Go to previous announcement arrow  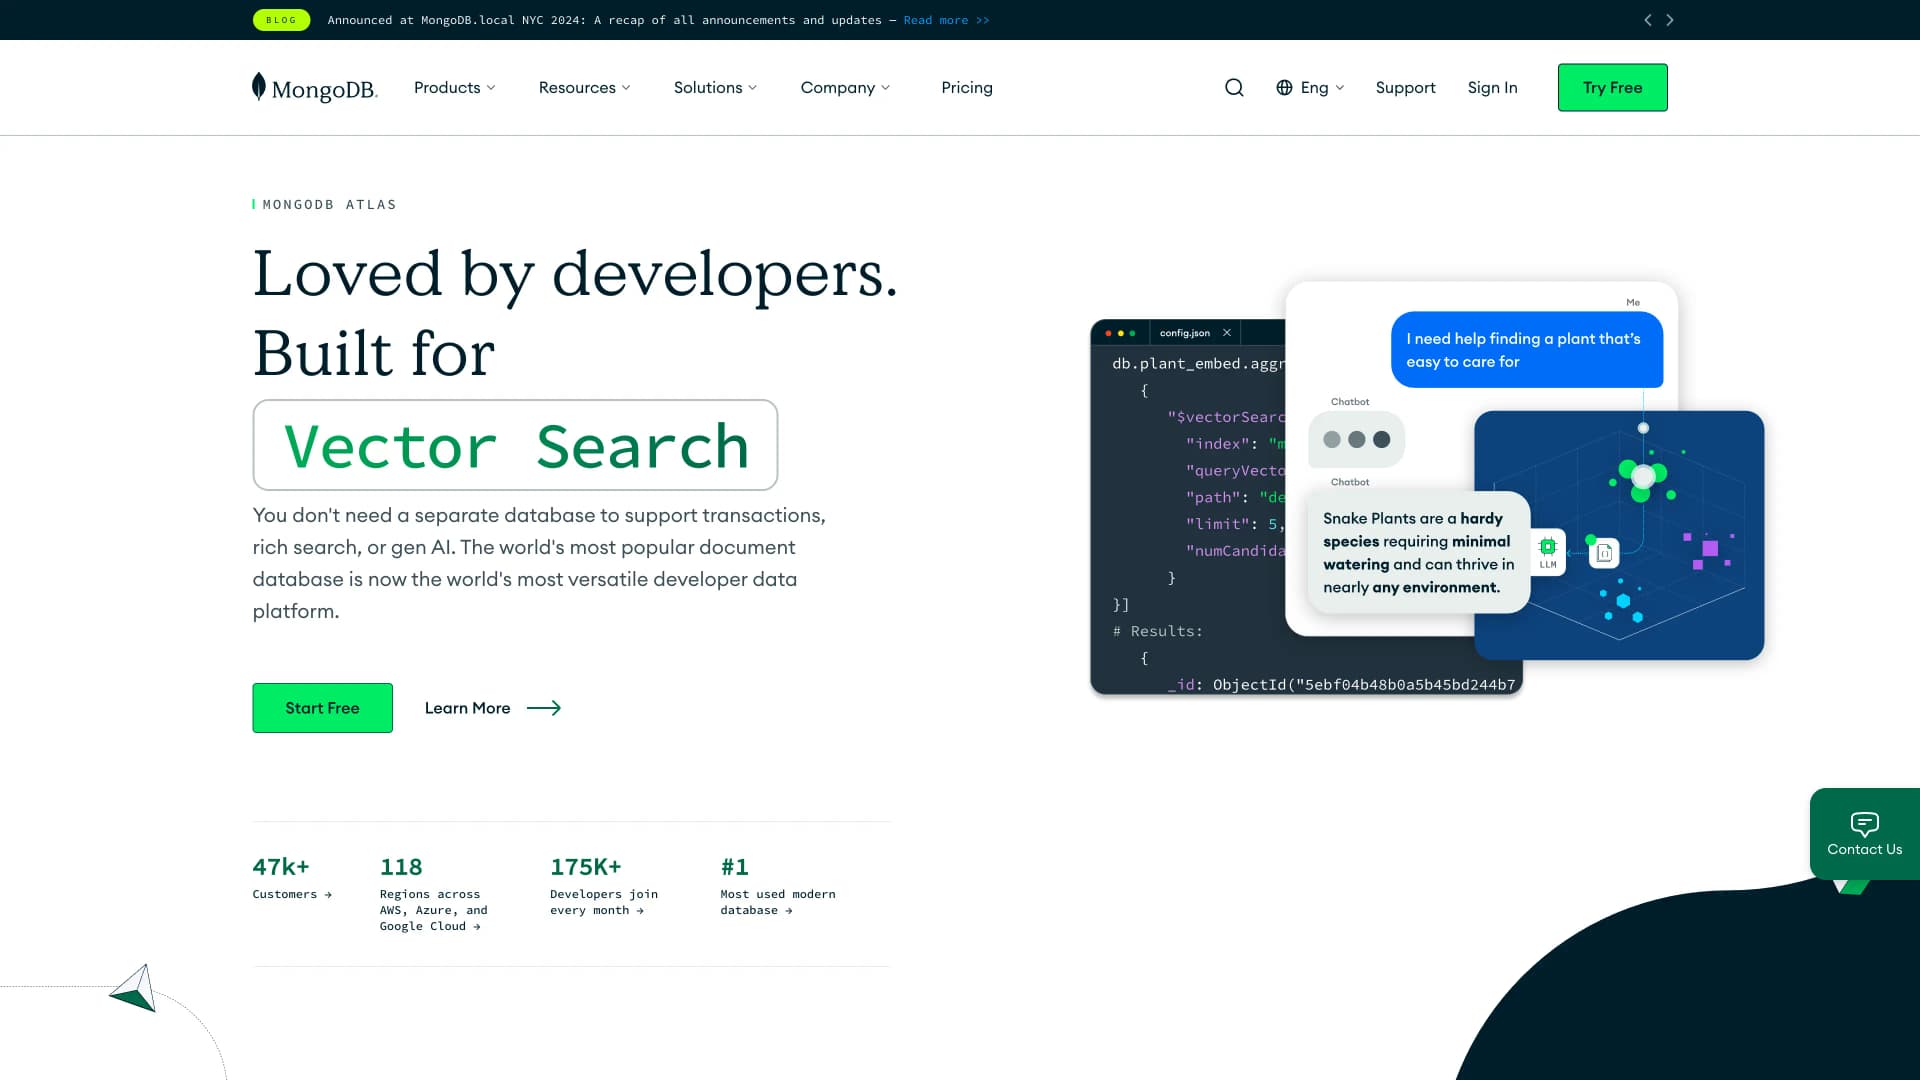coord(1648,20)
